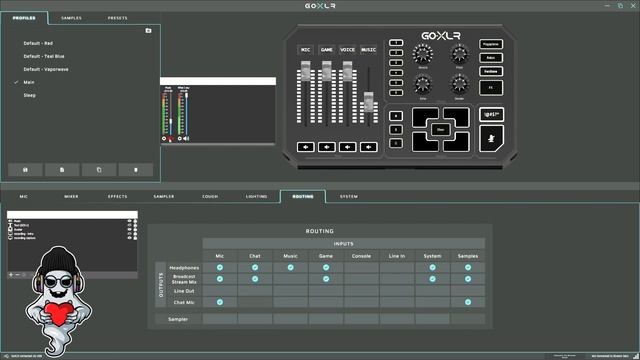Select effects preset button 1
The width and height of the screenshot is (640, 360).
point(396,43)
